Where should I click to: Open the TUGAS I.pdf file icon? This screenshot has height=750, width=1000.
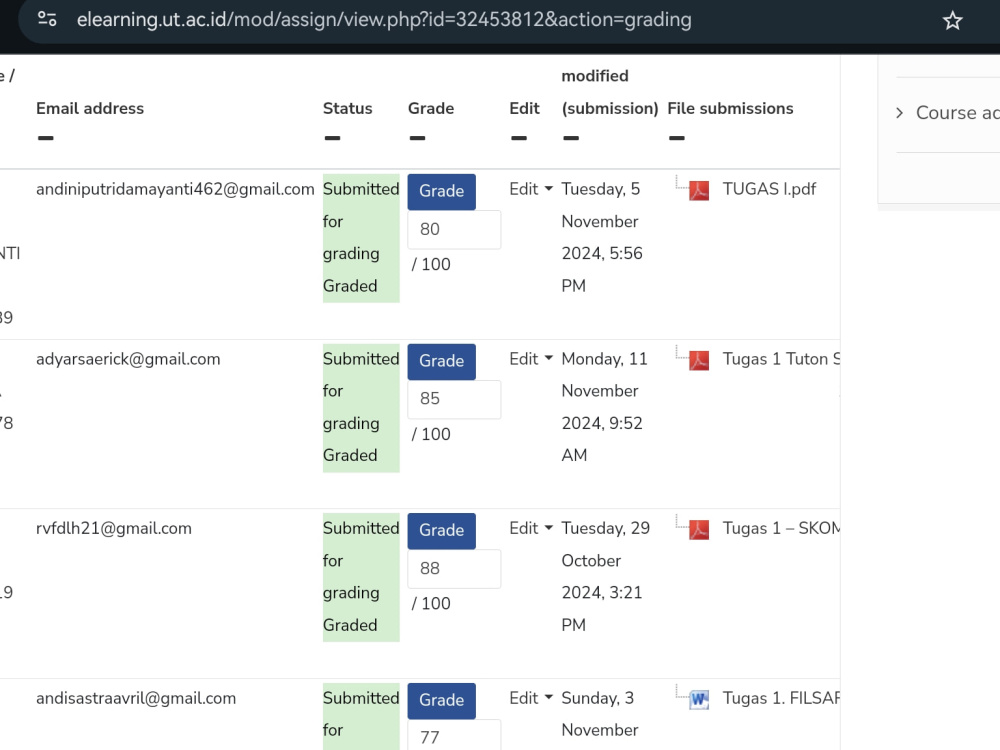click(699, 191)
